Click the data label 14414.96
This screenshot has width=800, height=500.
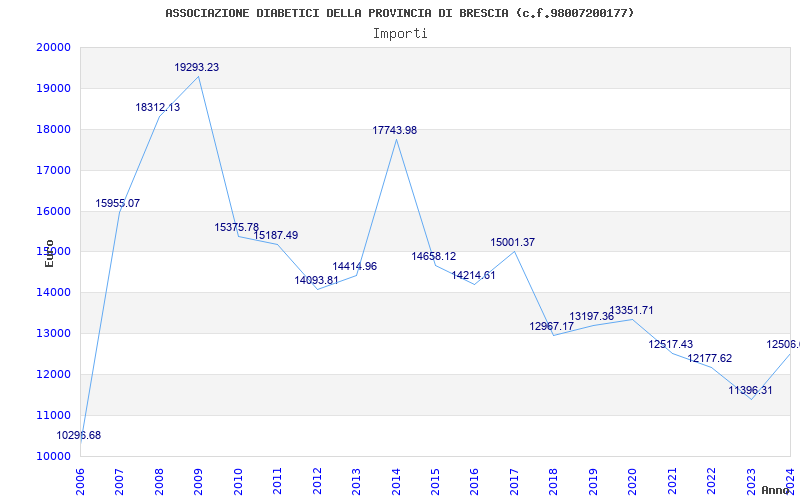[x=355, y=266]
